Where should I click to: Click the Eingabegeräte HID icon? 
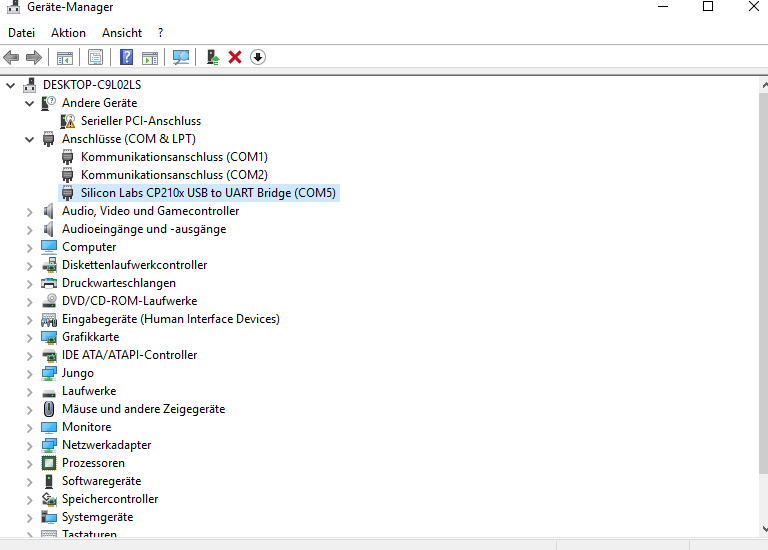click(x=49, y=319)
